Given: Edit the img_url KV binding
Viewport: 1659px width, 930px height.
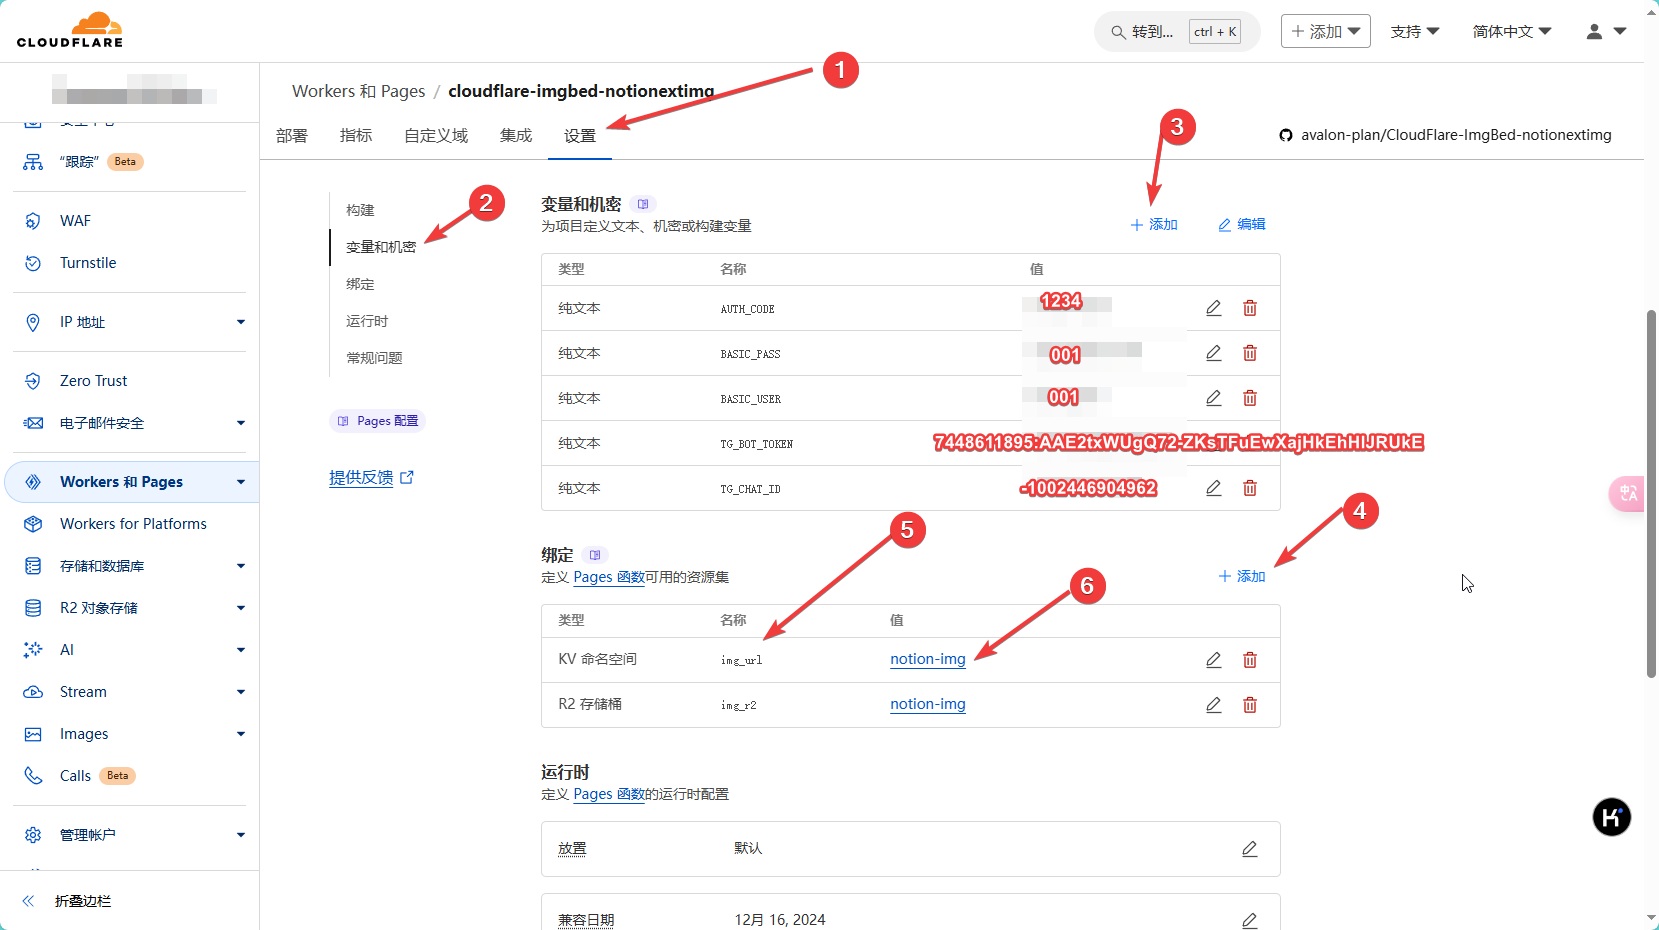Looking at the screenshot, I should tap(1213, 660).
